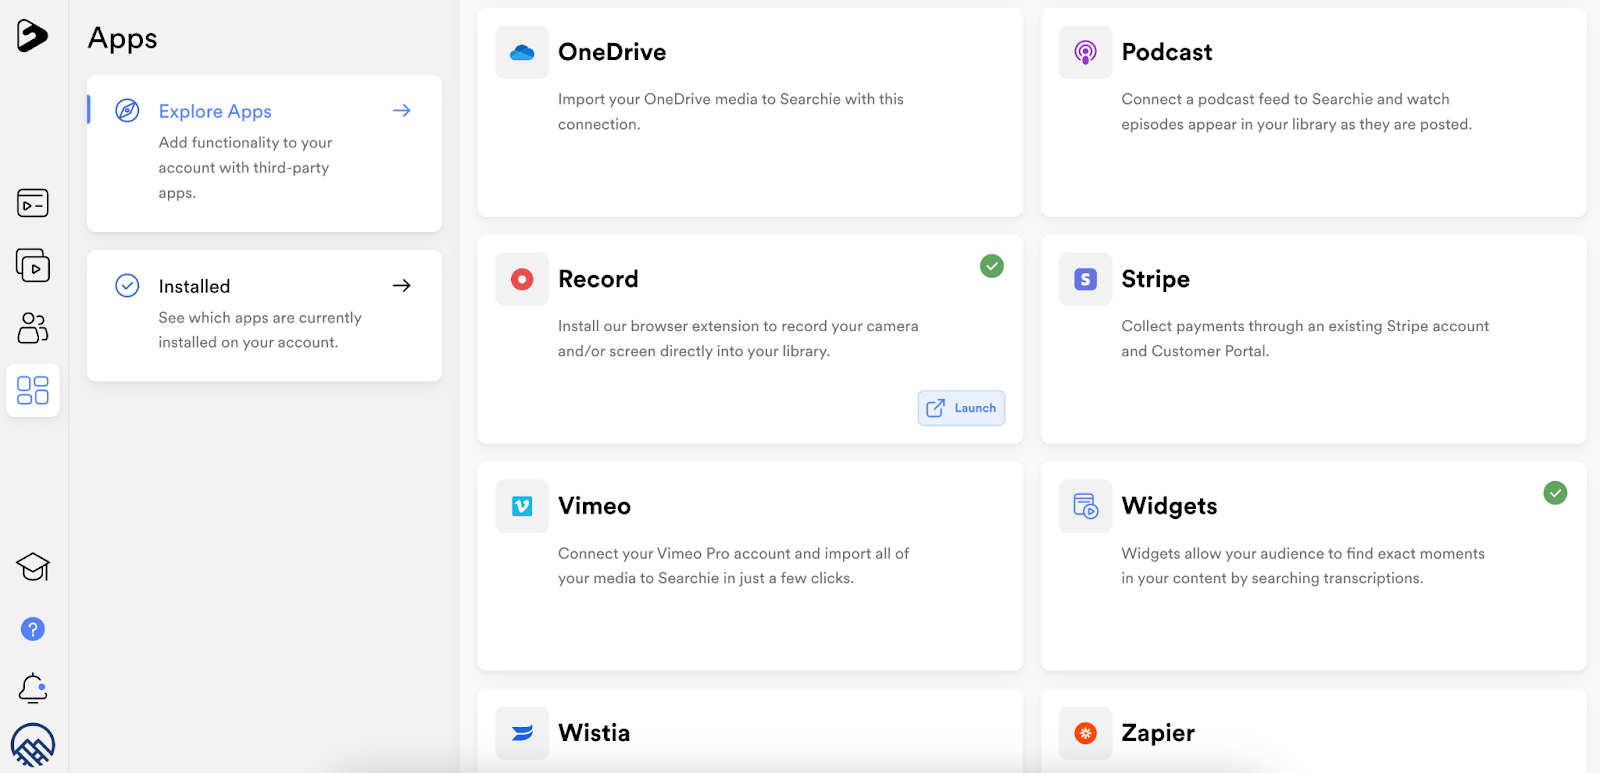This screenshot has width=1600, height=773.
Task: Click the check-circle icon beside Installed
Action: tap(127, 286)
